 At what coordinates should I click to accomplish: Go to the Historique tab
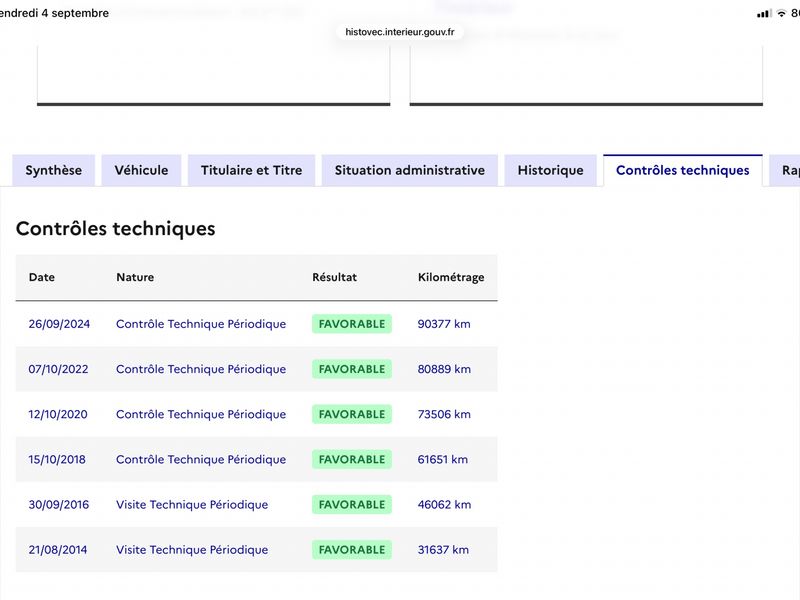tap(551, 170)
